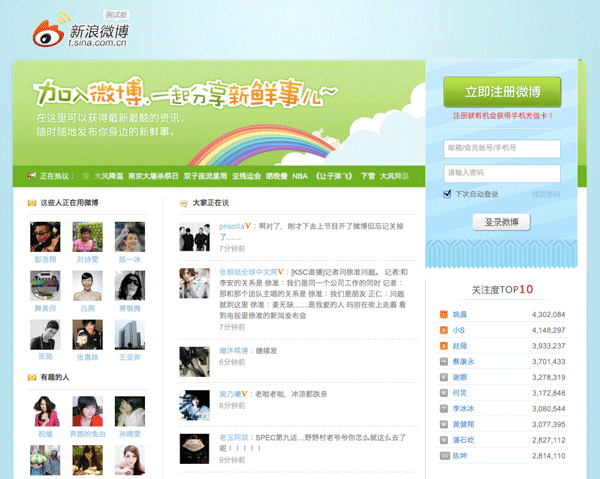This screenshot has height=479, width=600.
Task: Click crown icon beside 这些人正在用微博
Action: click(x=32, y=202)
